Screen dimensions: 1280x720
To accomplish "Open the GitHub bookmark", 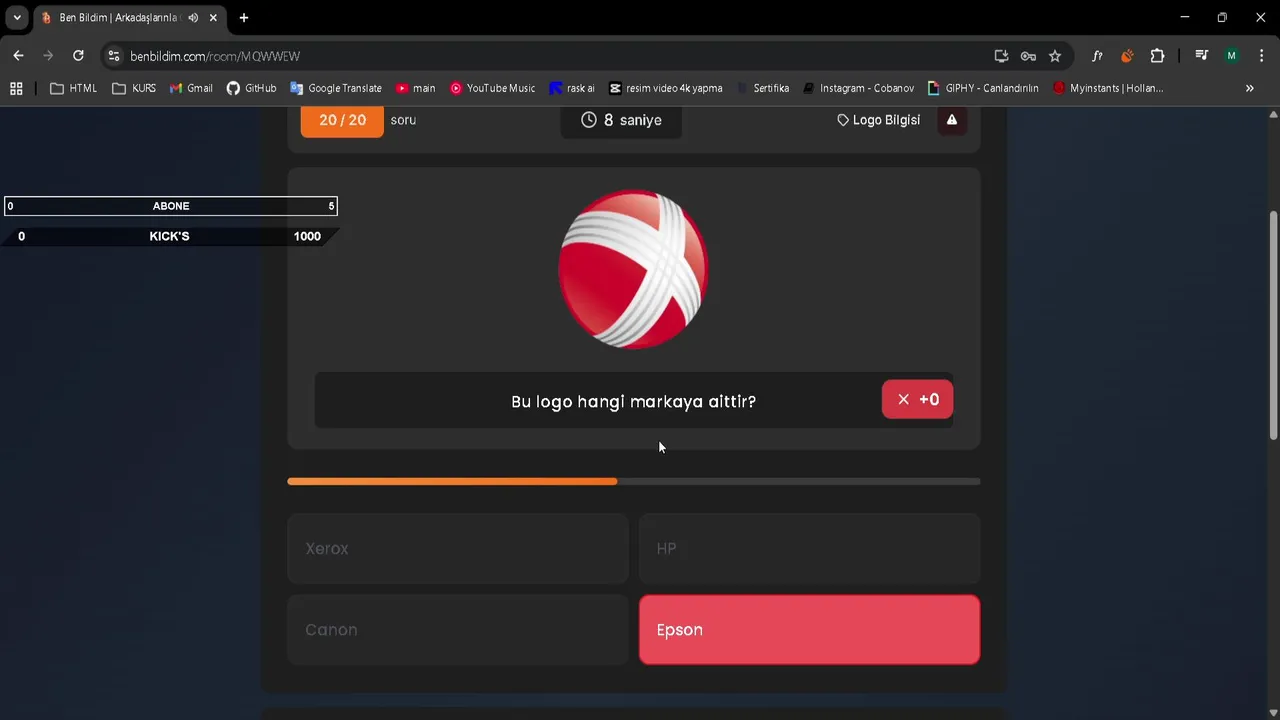I will tap(251, 88).
